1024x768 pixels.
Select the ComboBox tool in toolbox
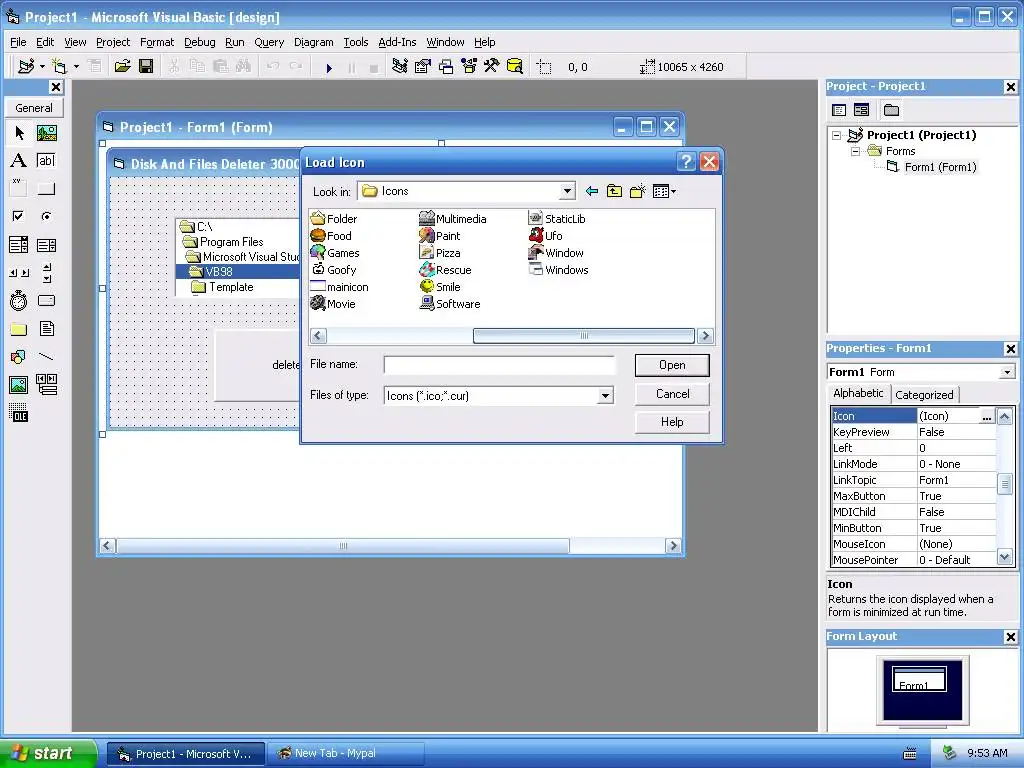pos(19,245)
